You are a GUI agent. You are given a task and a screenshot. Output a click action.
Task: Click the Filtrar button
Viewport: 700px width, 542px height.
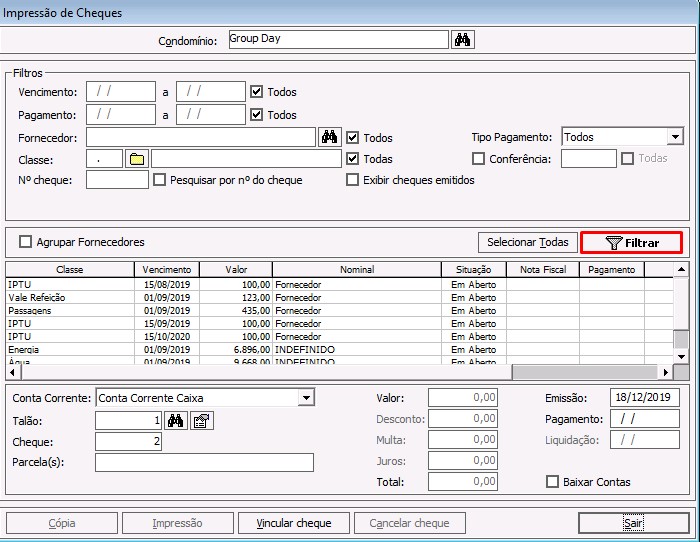(x=632, y=242)
